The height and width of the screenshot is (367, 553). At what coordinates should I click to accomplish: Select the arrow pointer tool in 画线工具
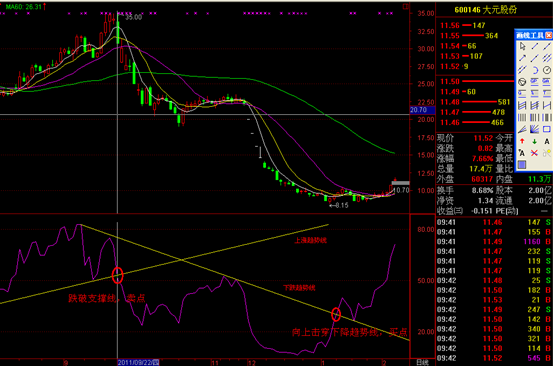pyautogui.click(x=522, y=46)
